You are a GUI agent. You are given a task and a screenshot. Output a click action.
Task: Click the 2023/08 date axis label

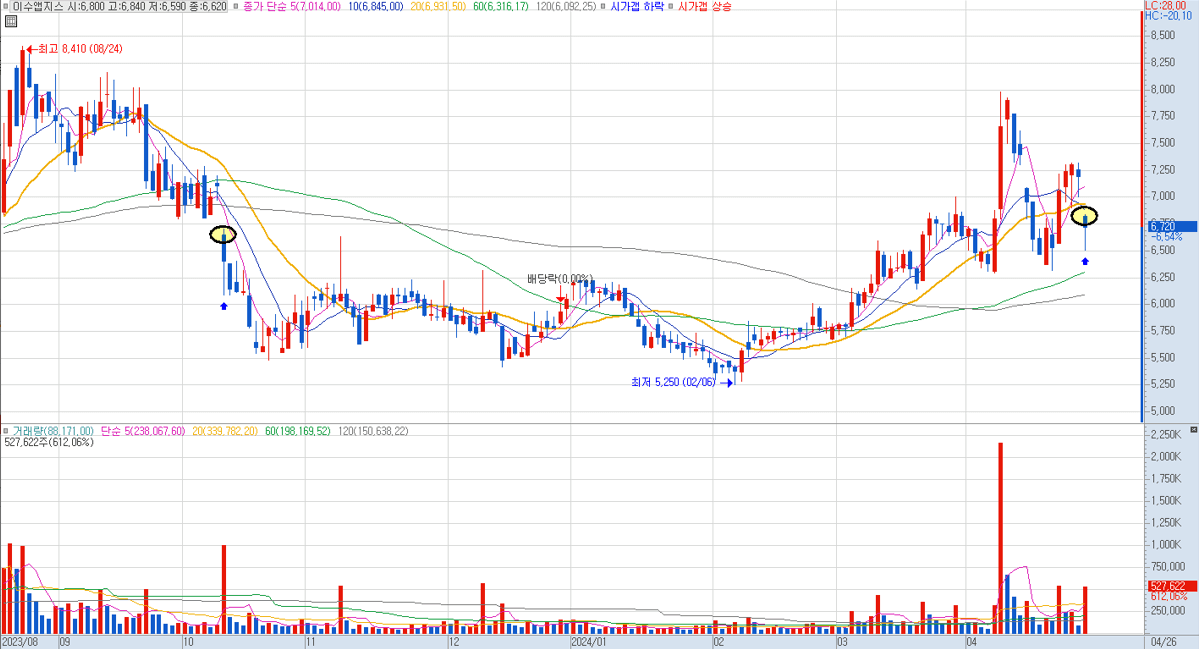[18, 642]
